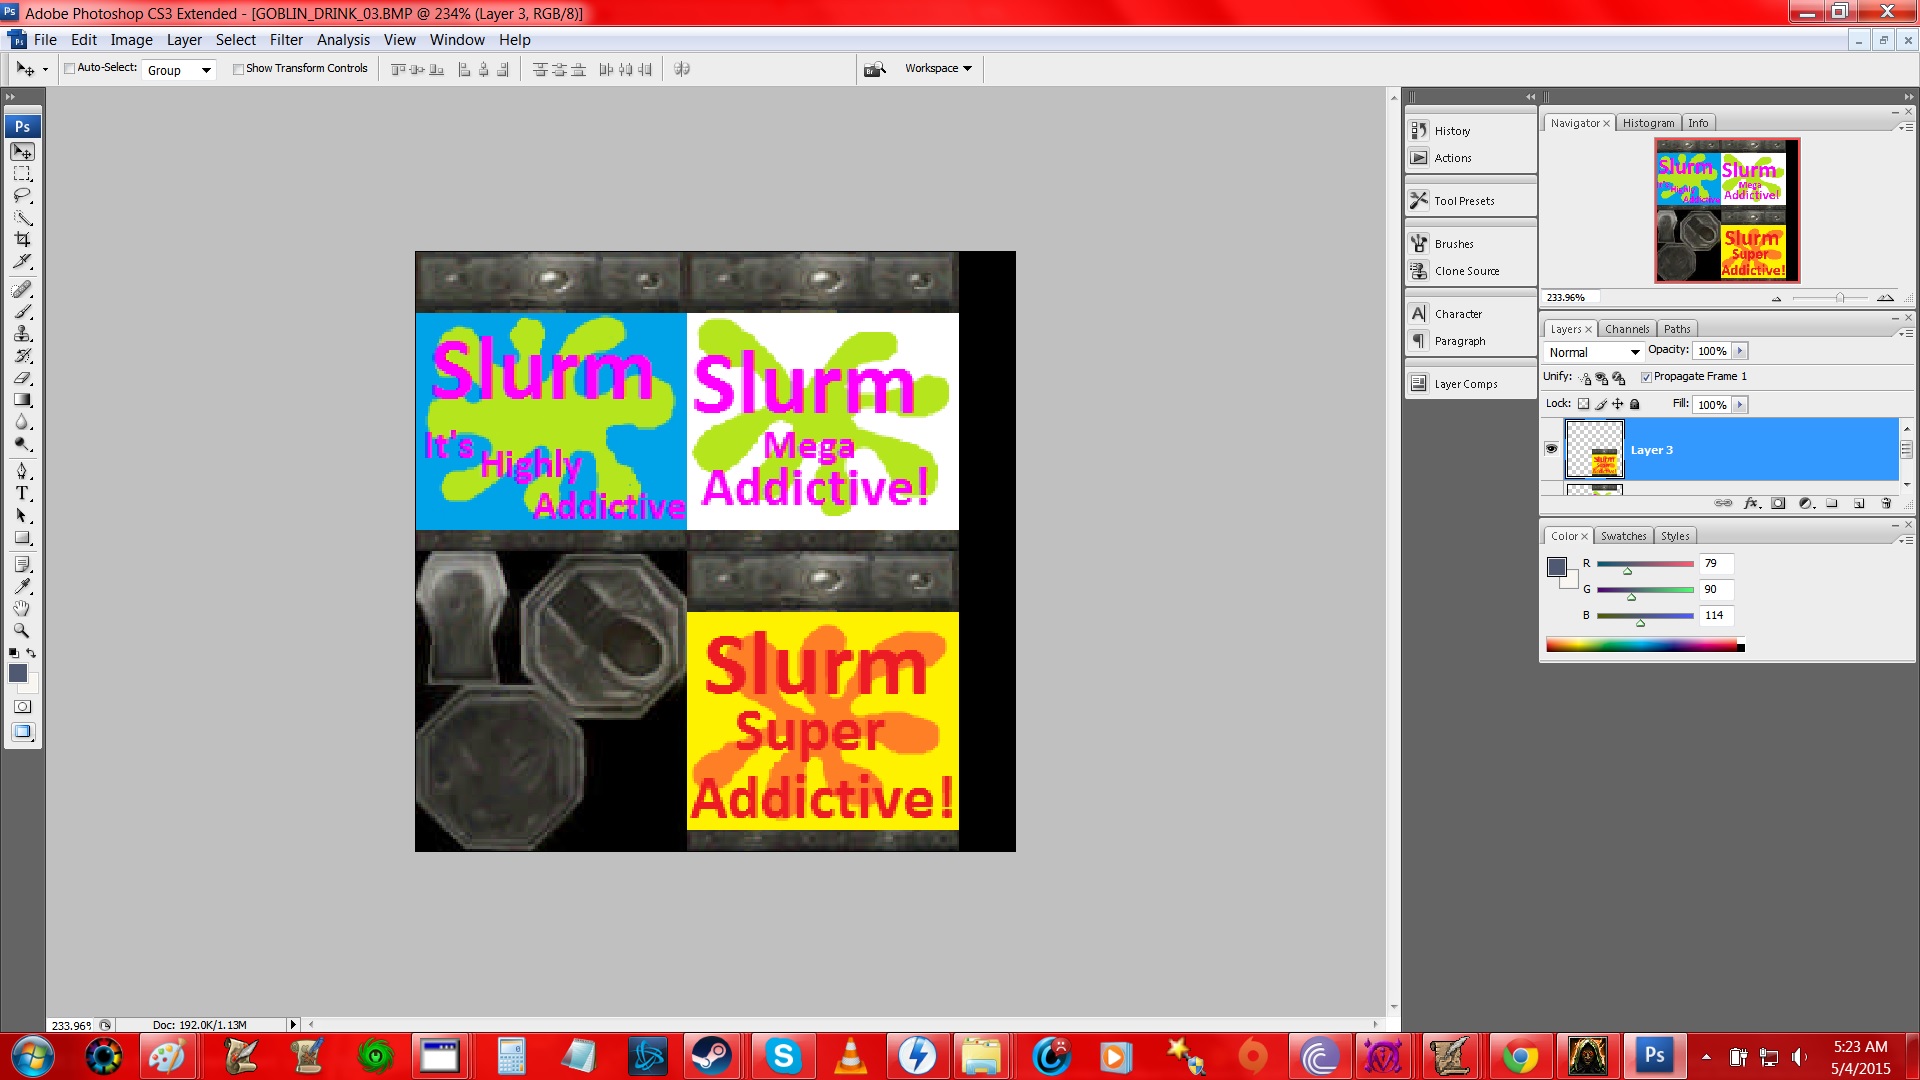Select the Dodge tool
This screenshot has width=1920, height=1080.
(x=22, y=444)
